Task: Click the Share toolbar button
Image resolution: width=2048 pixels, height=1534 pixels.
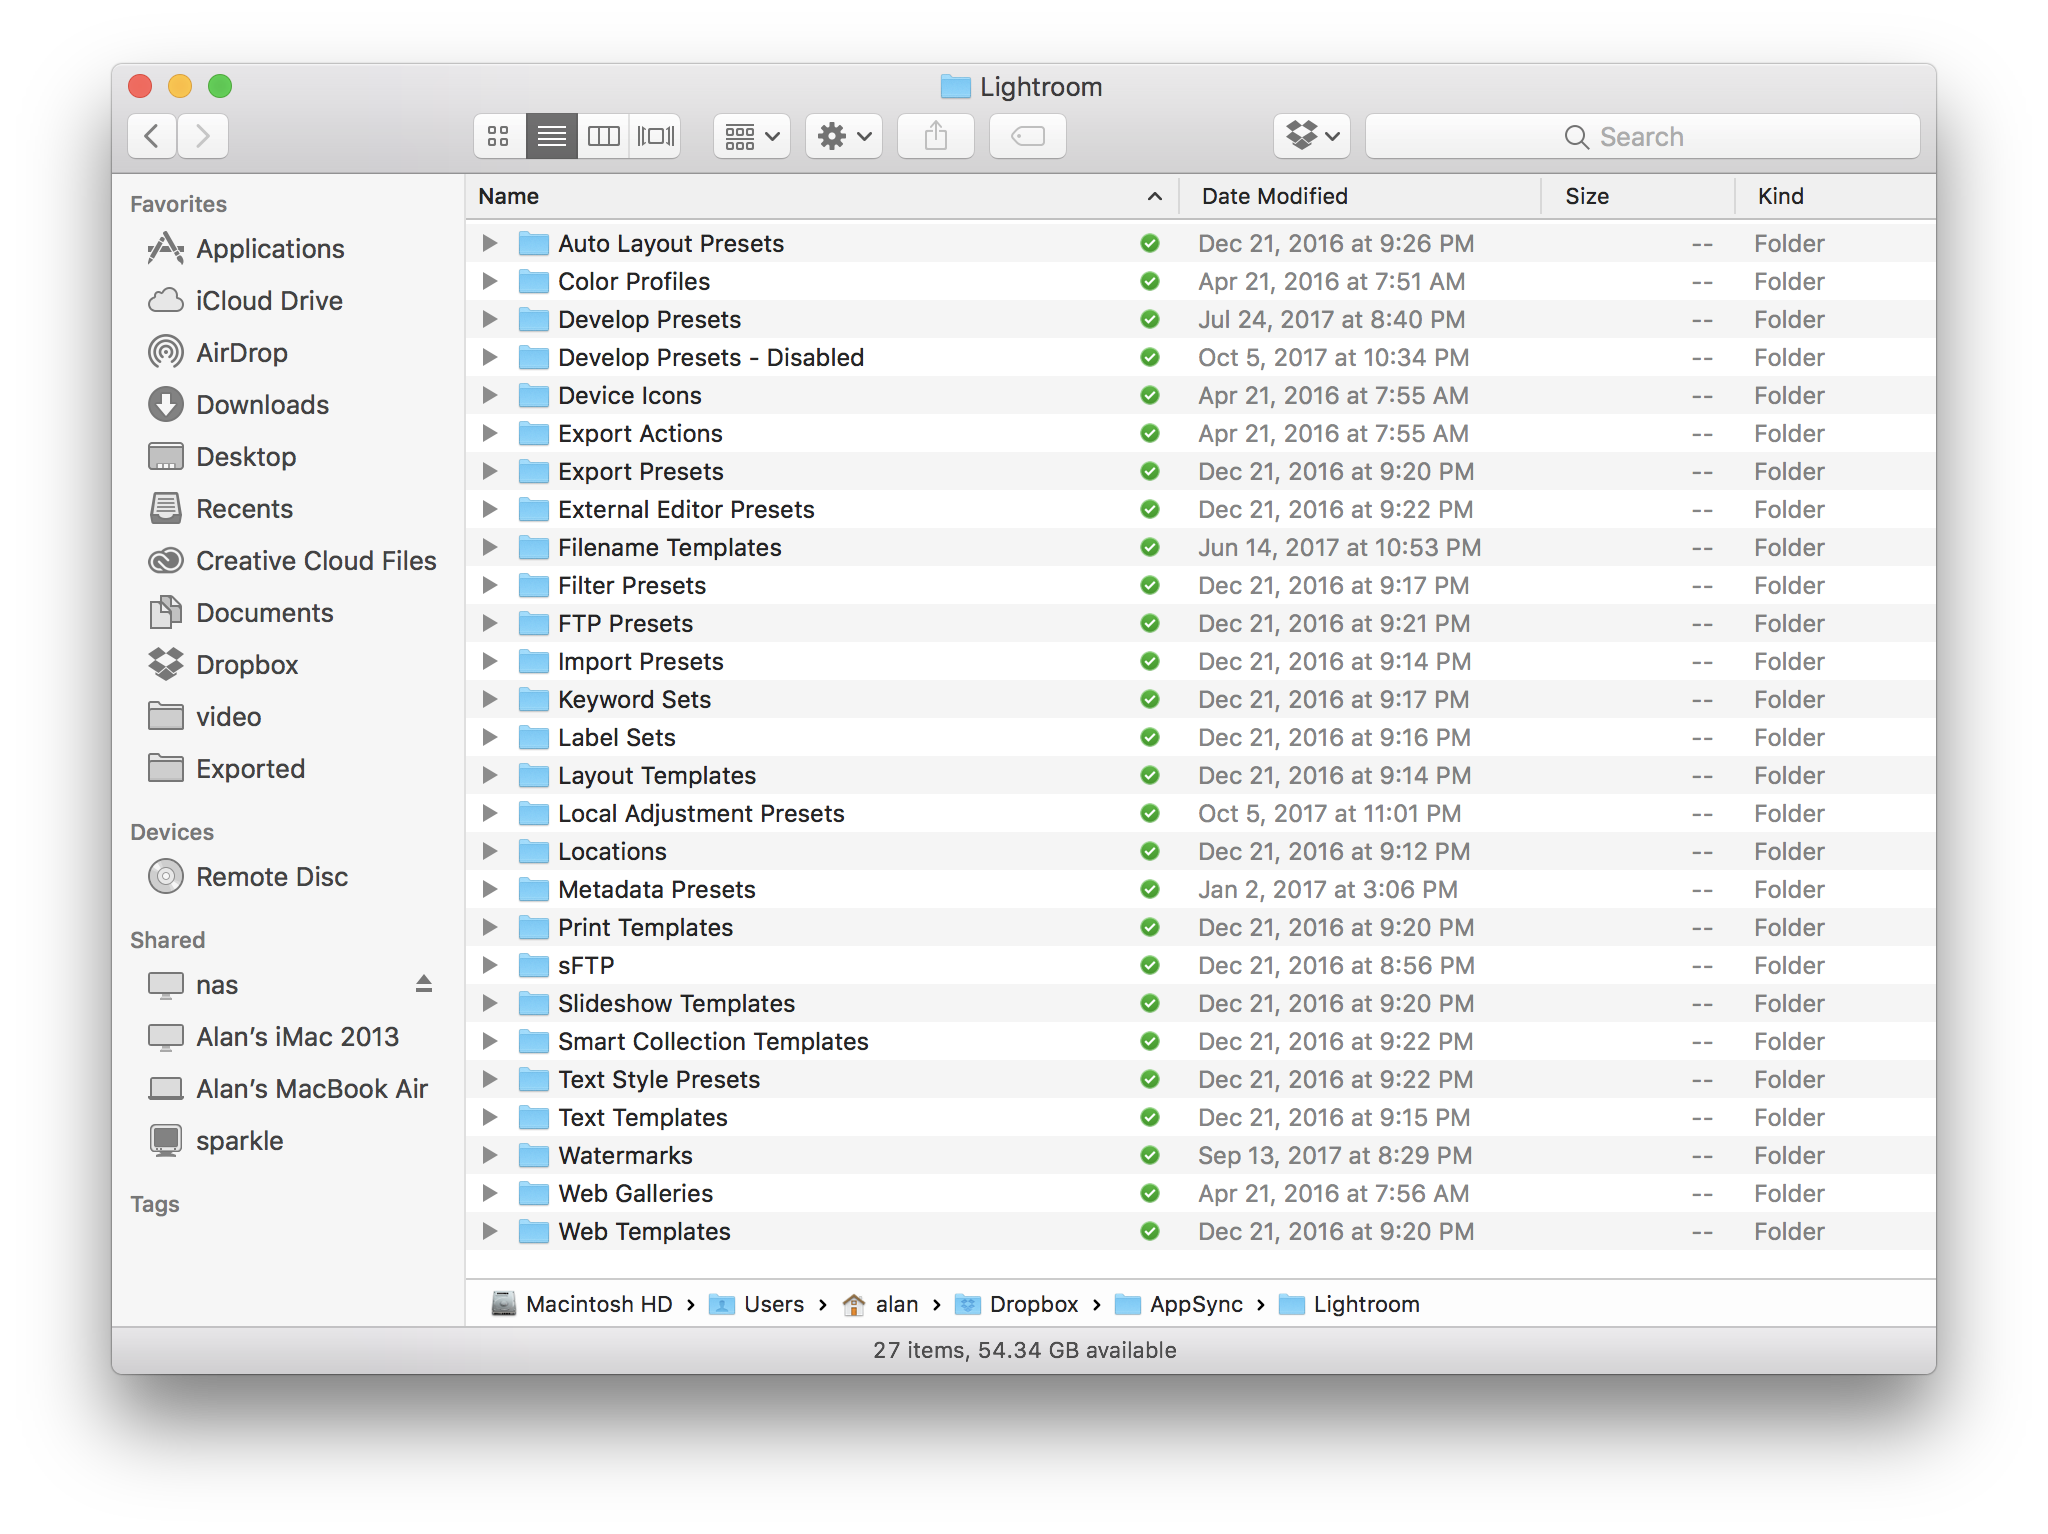Action: point(936,136)
